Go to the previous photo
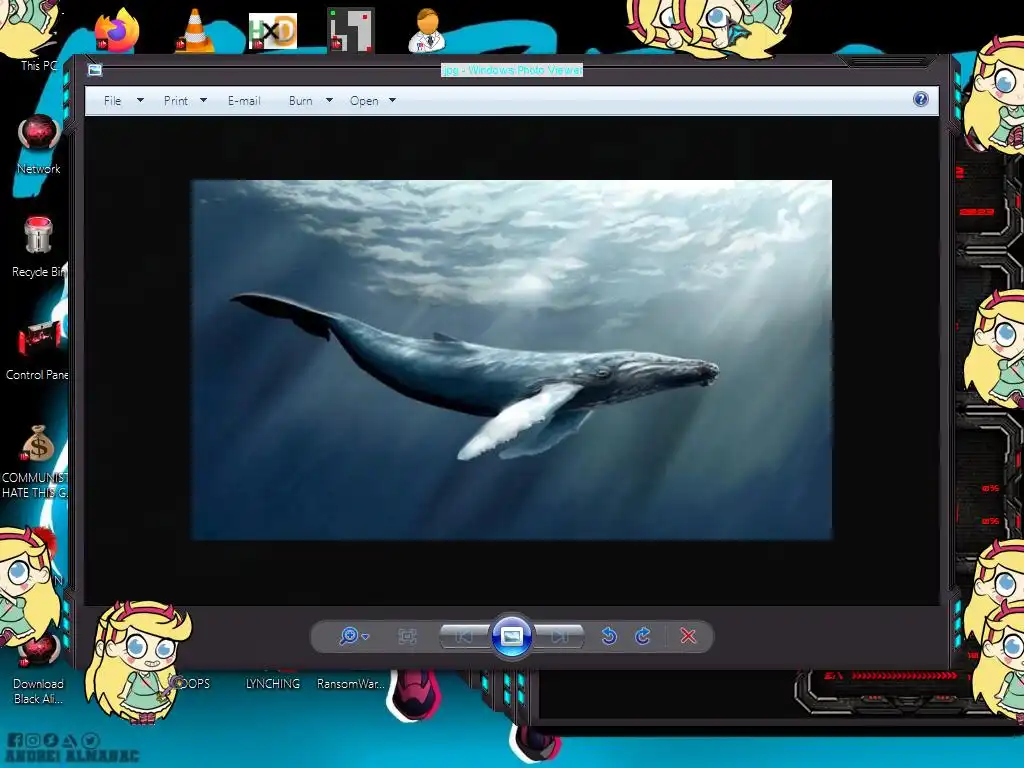The height and width of the screenshot is (768, 1024). point(464,636)
